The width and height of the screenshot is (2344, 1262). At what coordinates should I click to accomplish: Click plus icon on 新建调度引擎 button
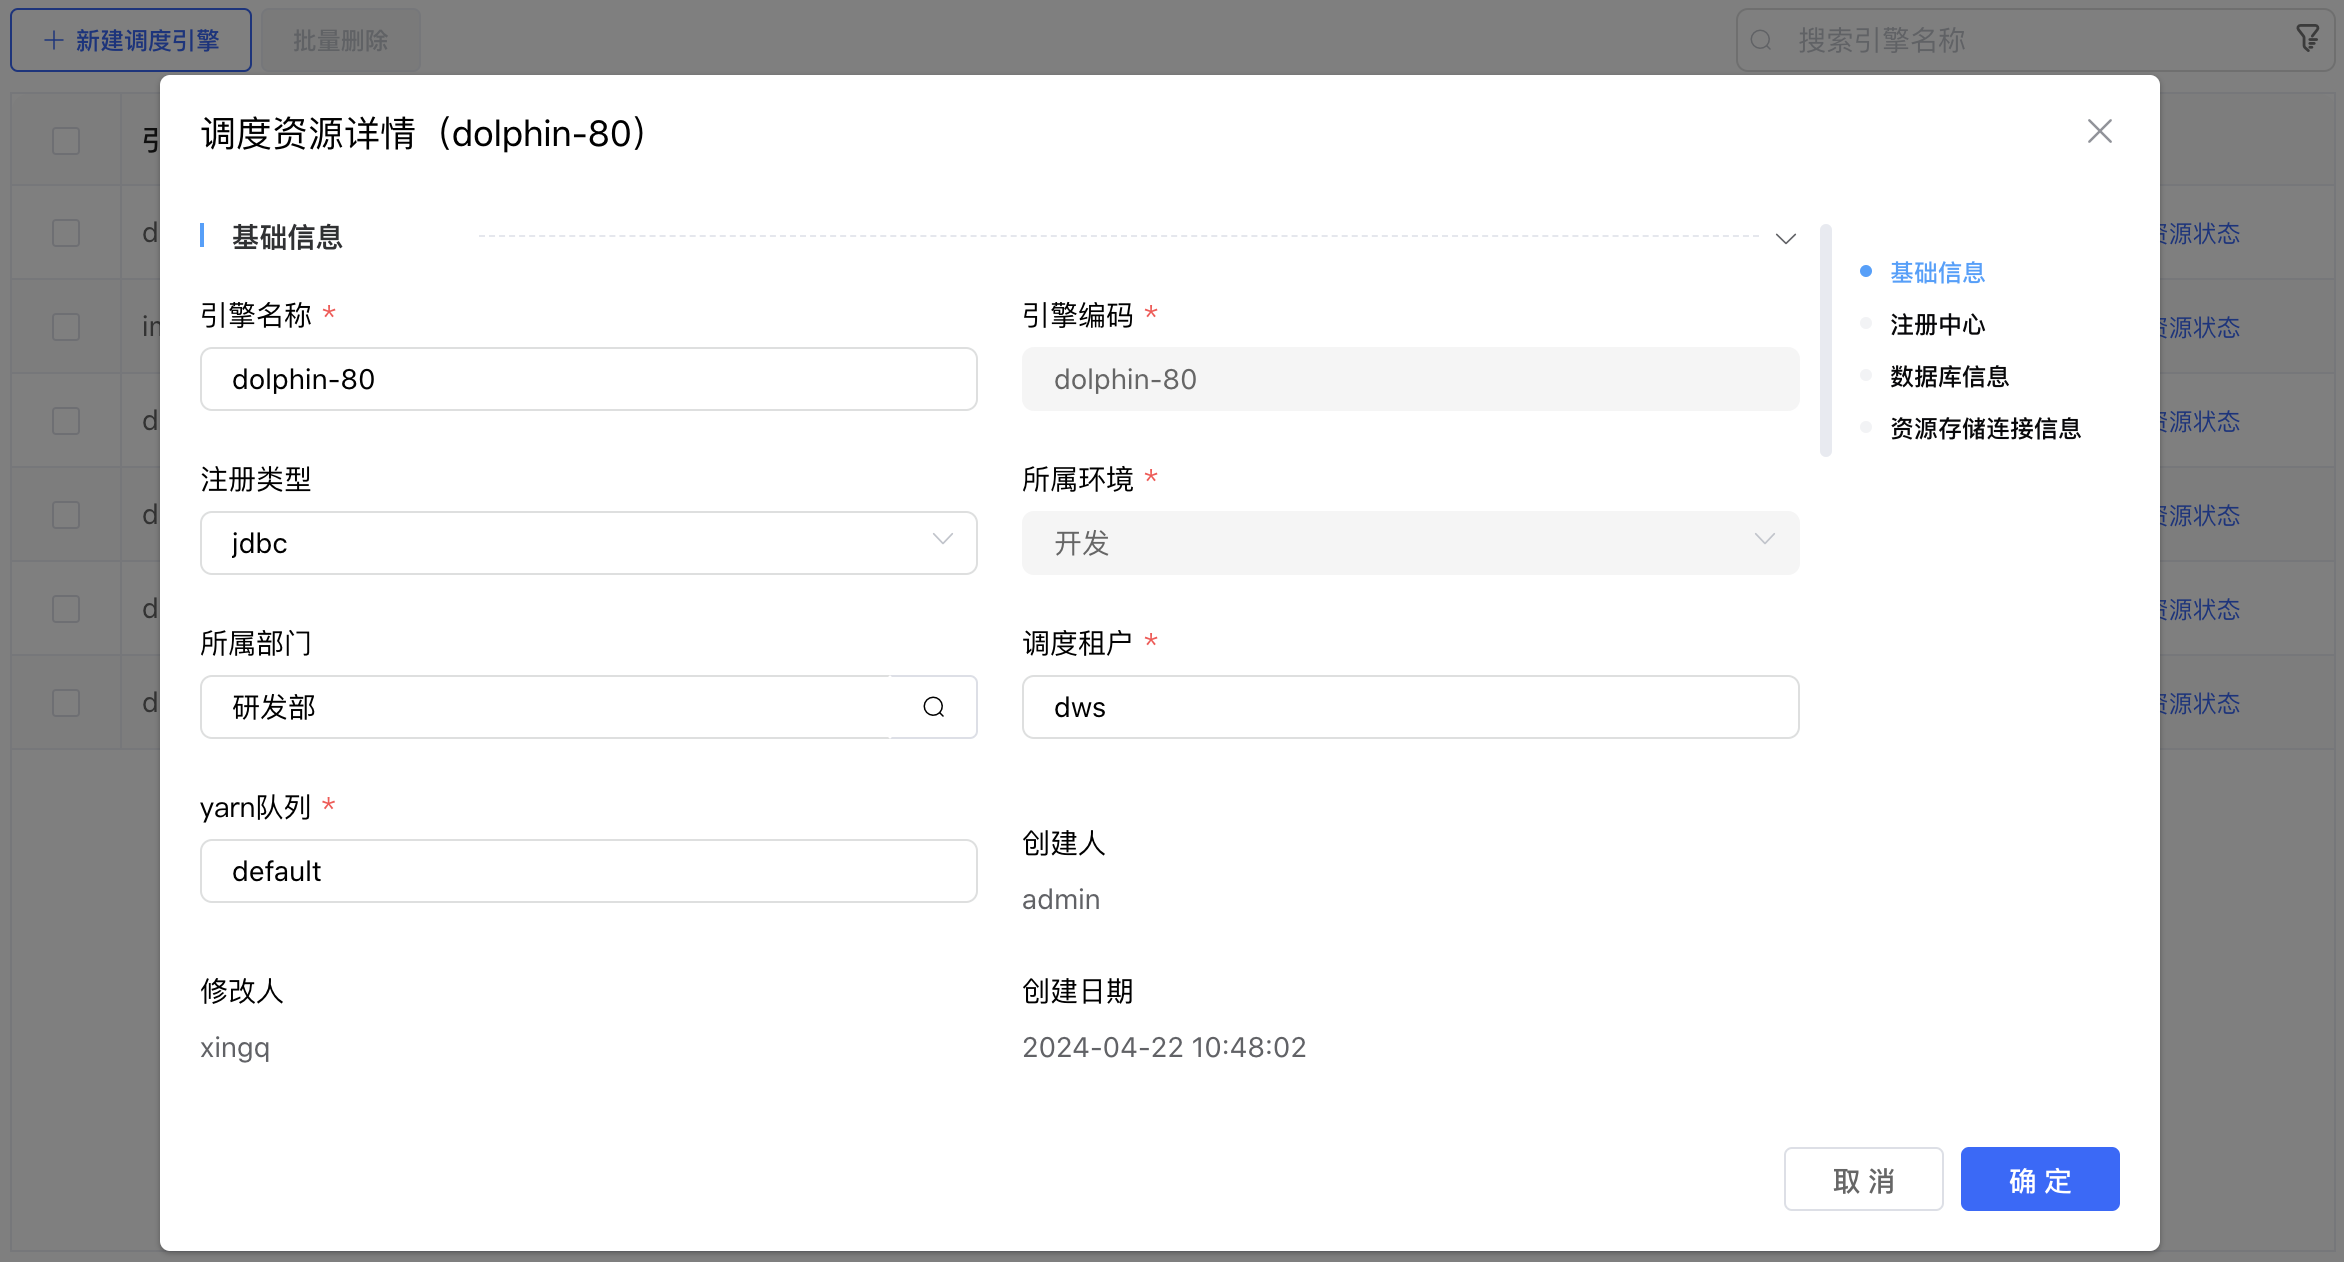(x=54, y=40)
